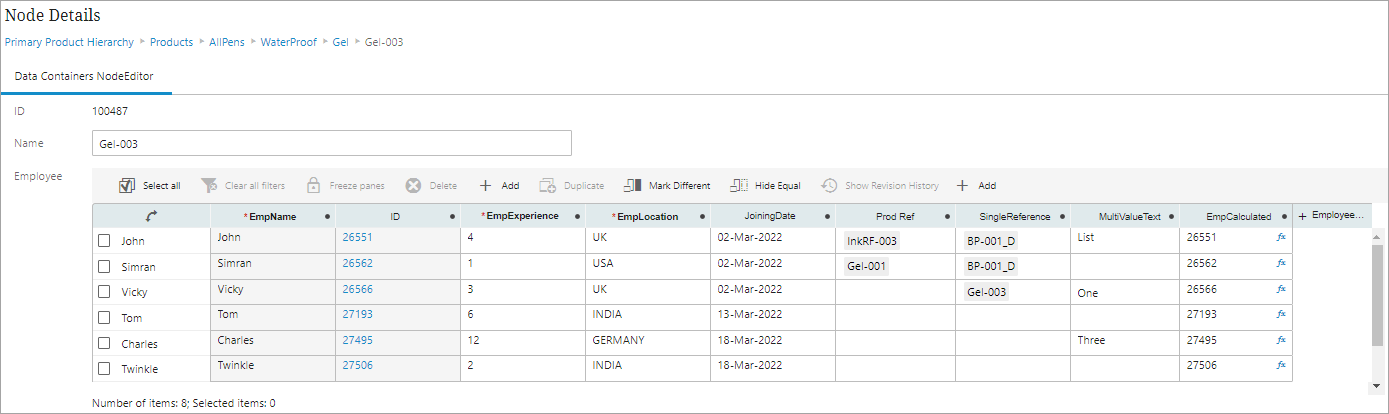
Task: Open the InkRF-003 product reference
Action: pyautogui.click(x=872, y=241)
